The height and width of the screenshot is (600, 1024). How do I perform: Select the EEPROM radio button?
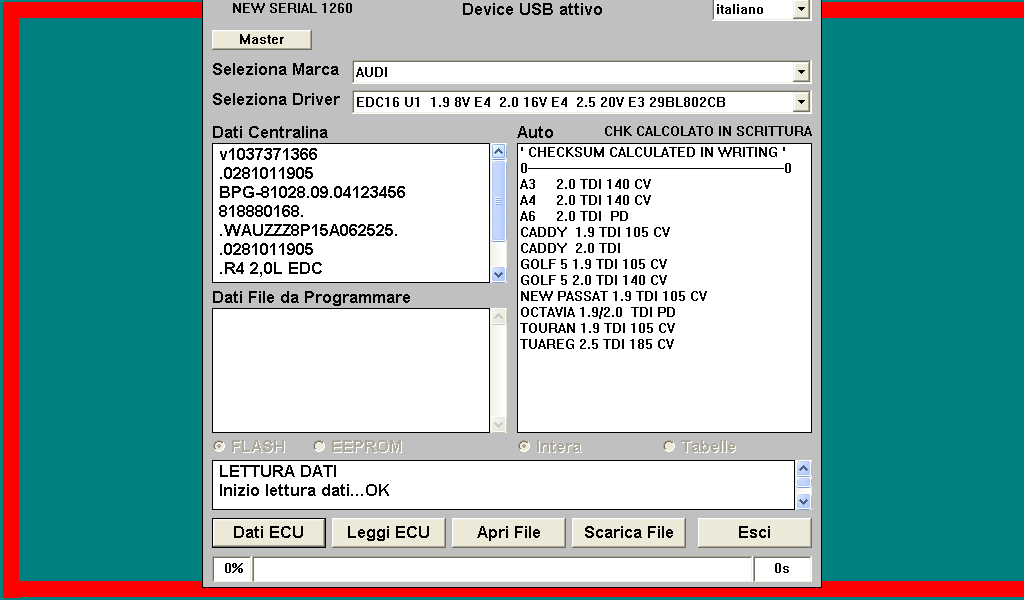tap(320, 447)
